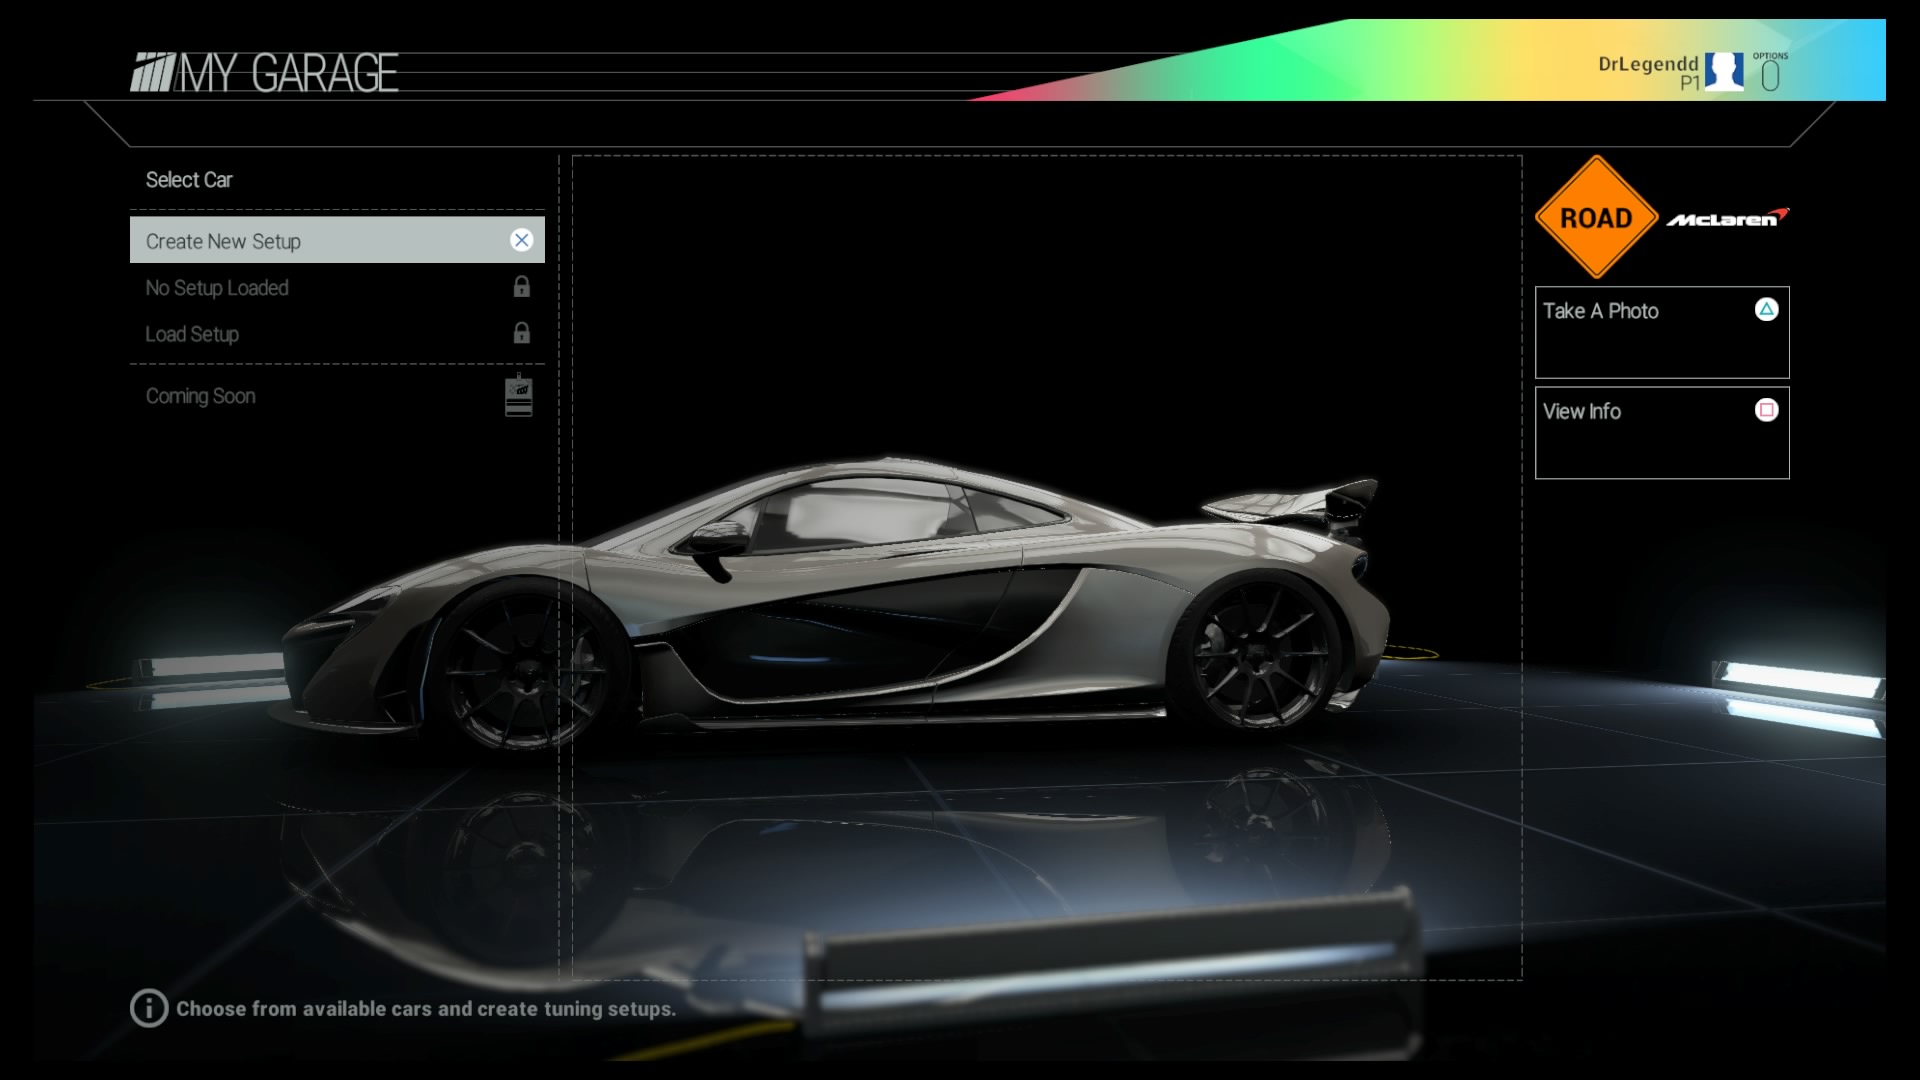This screenshot has height=1080, width=1920.
Task: Choose the Load Setup menu item
Action: tap(337, 334)
